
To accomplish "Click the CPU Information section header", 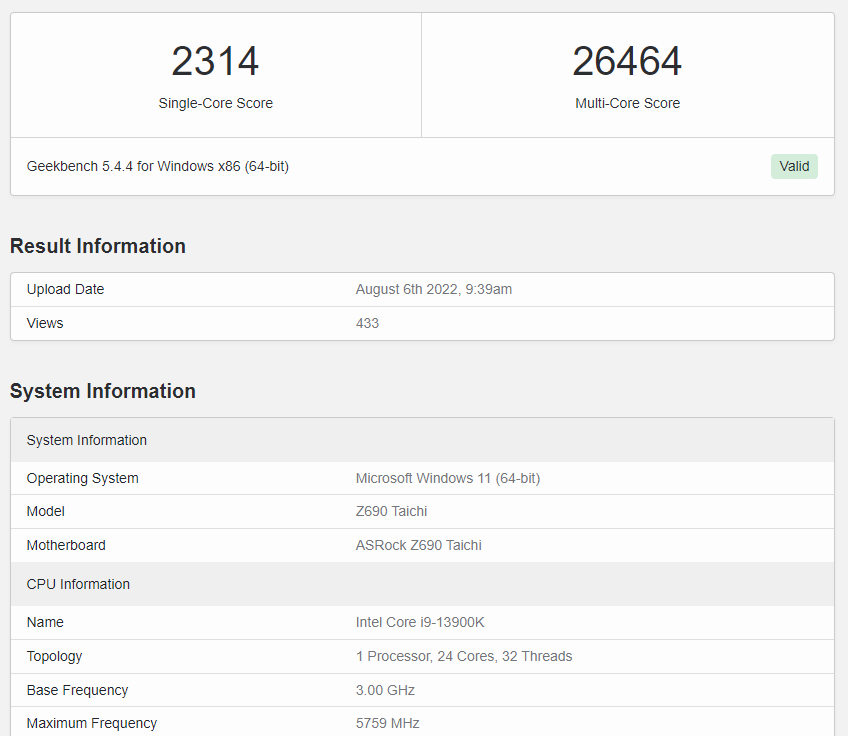I will point(422,584).
